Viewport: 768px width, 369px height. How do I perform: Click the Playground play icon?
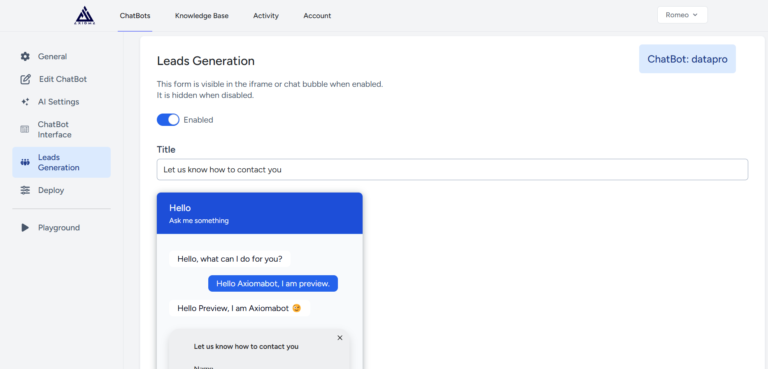coord(25,227)
